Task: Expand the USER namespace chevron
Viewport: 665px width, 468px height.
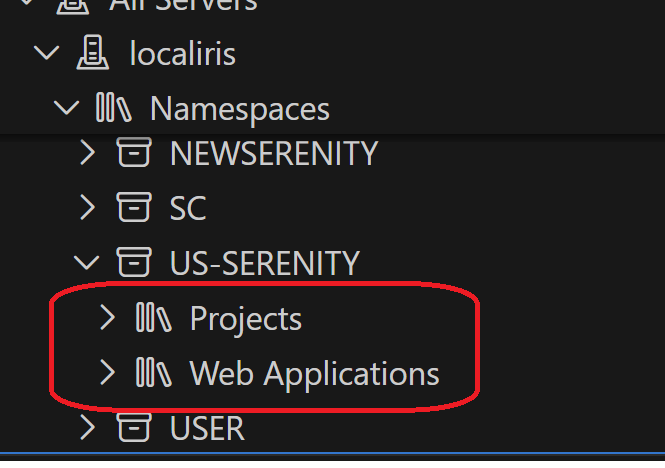Action: pos(88,428)
